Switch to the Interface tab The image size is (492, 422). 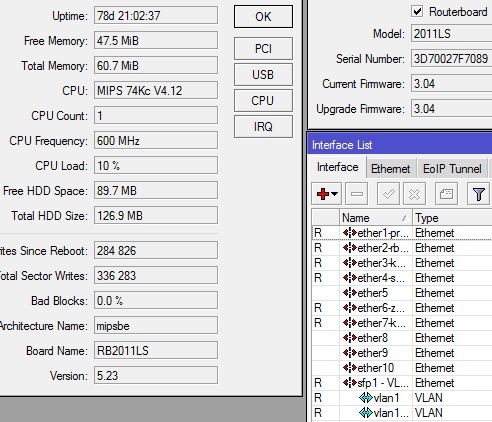(337, 167)
